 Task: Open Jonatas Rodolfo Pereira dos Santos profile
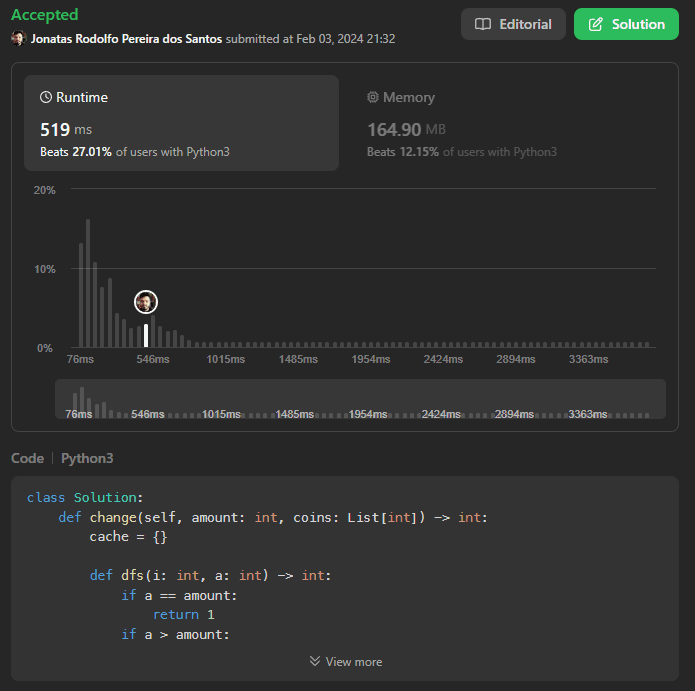[x=126, y=39]
